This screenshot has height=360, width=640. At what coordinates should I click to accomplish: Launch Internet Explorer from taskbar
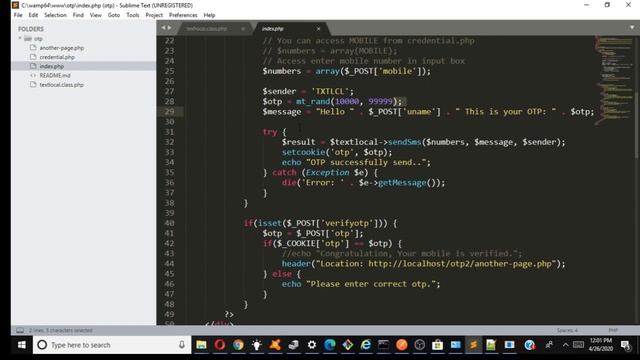[366, 345]
